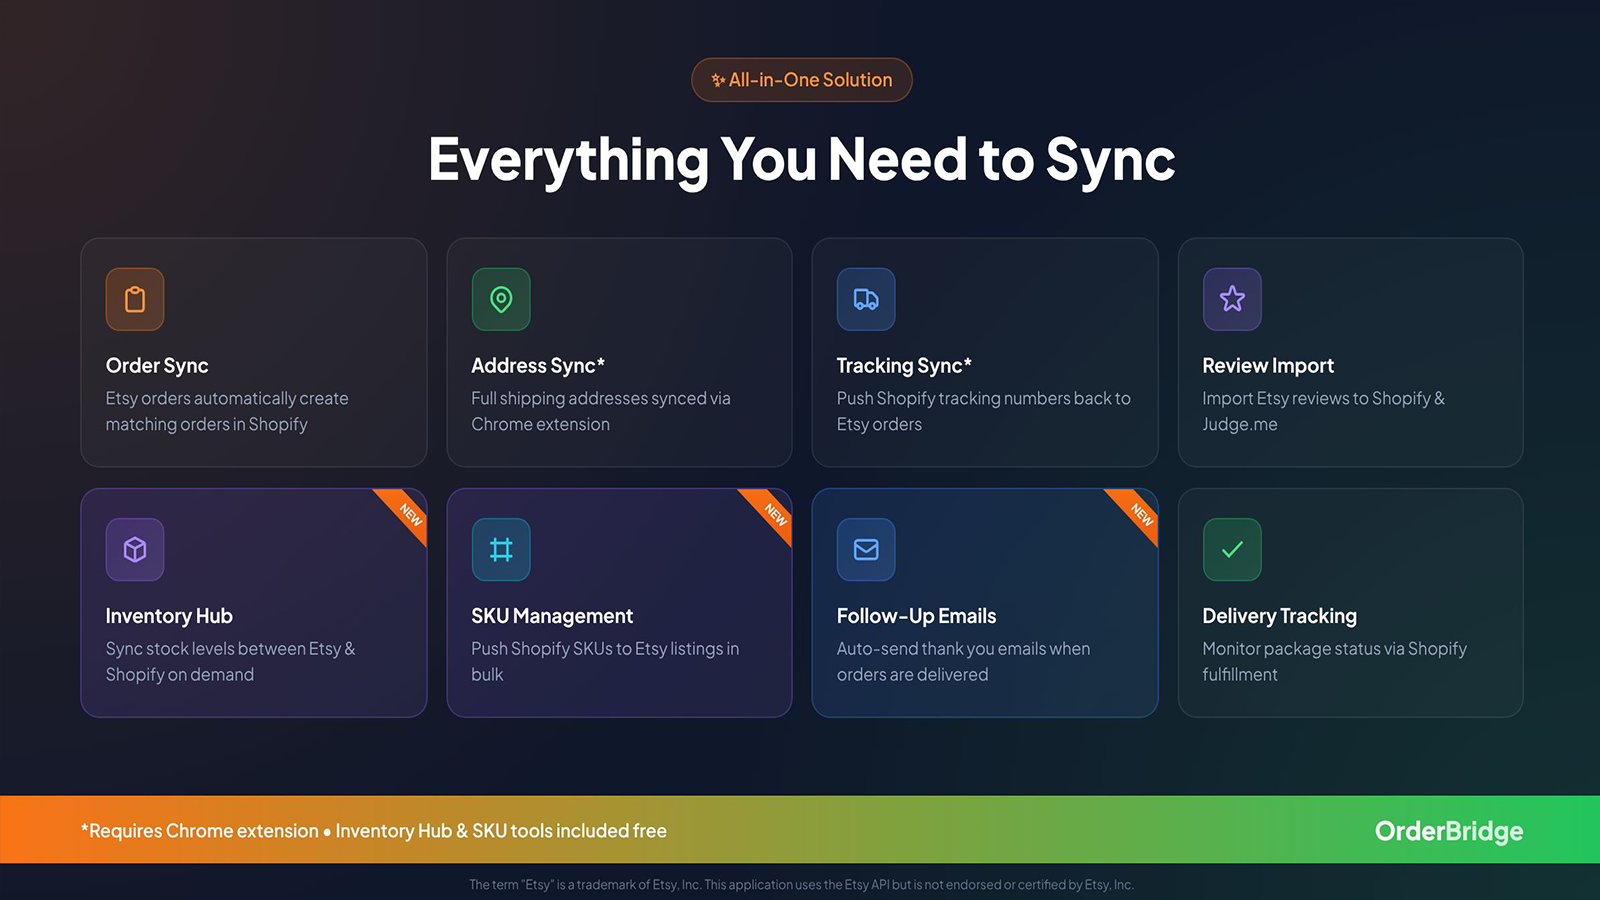Click the 'Everything You Need to Sync' heading
The height and width of the screenshot is (900, 1600).
pos(802,160)
